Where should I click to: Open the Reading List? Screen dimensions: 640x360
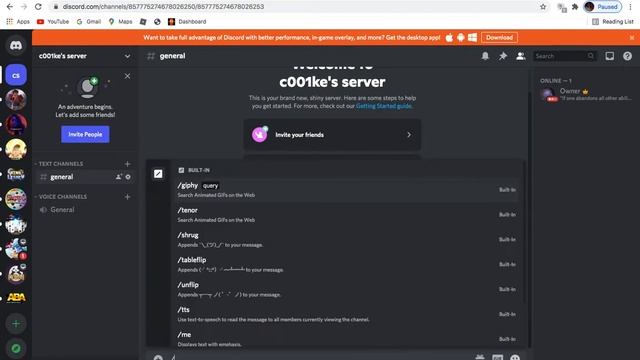click(x=613, y=22)
